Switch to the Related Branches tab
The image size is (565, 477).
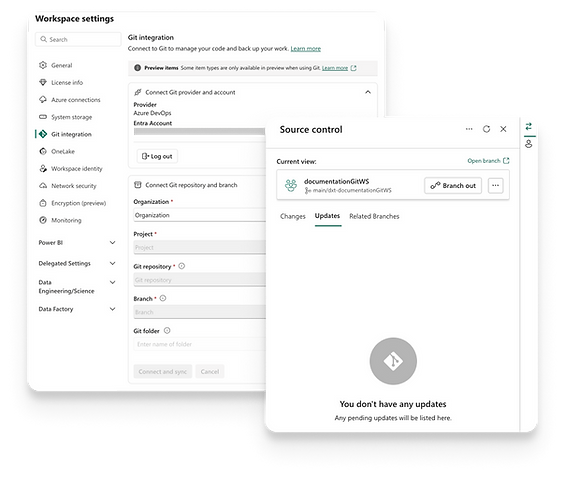[x=374, y=217]
